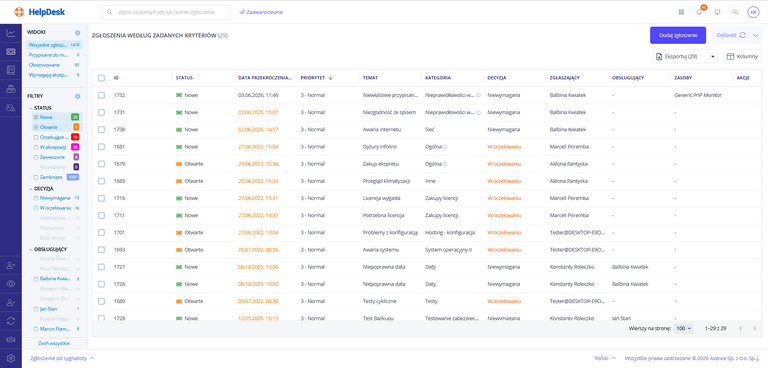Click the add-user icon in left sidebar
768x368 pixels.
coord(11,265)
